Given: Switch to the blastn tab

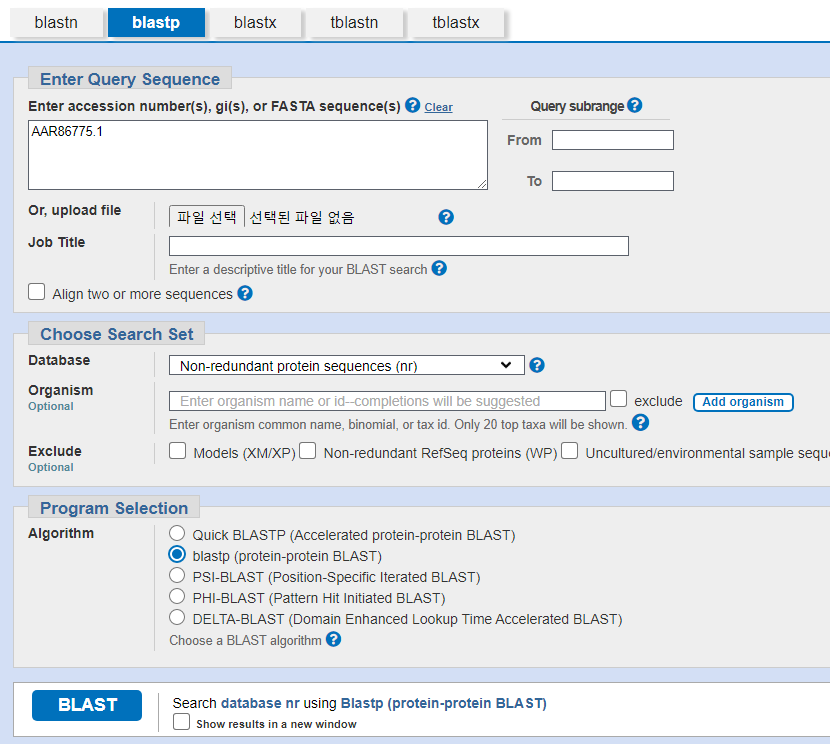Looking at the screenshot, I should tap(56, 23).
